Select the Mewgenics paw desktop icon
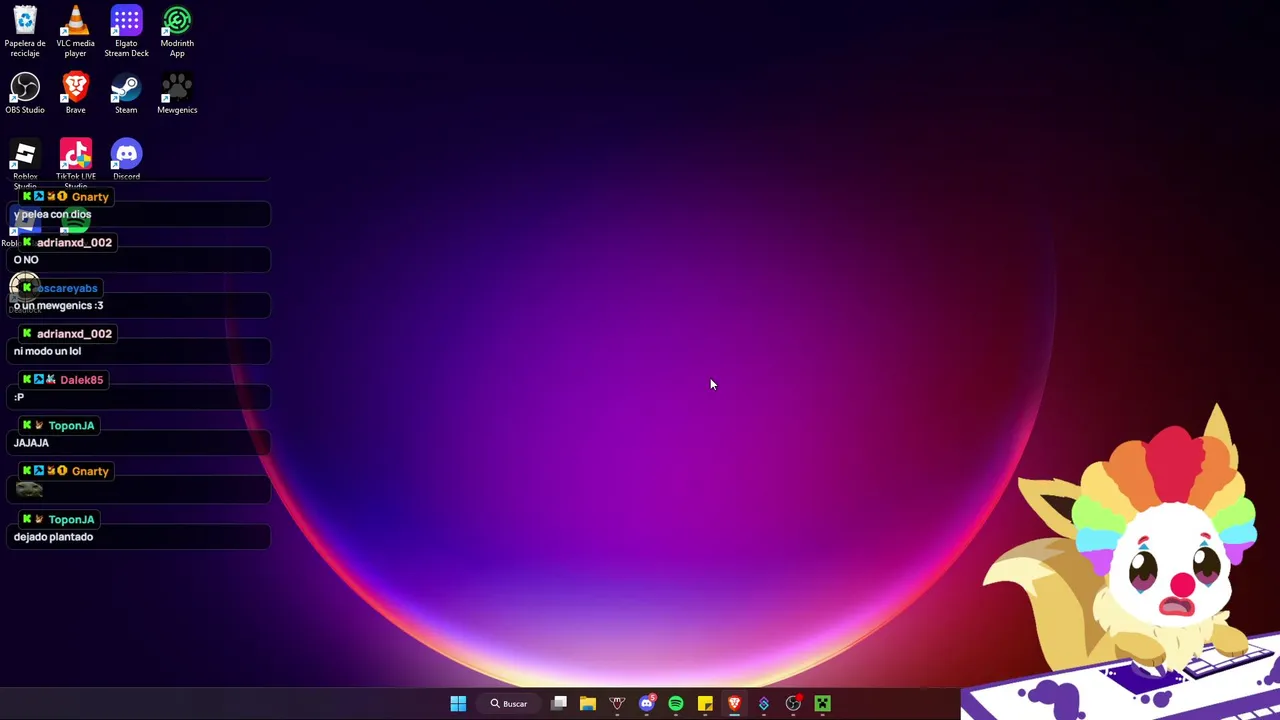1280x720 pixels. pos(177,94)
